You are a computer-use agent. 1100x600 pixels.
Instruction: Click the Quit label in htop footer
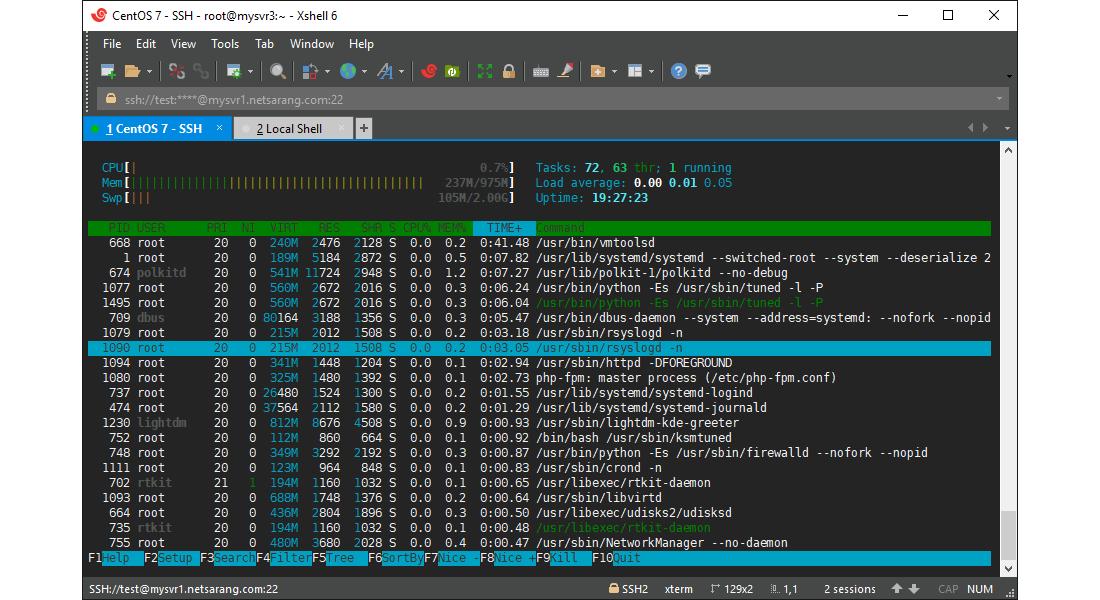click(x=627, y=558)
